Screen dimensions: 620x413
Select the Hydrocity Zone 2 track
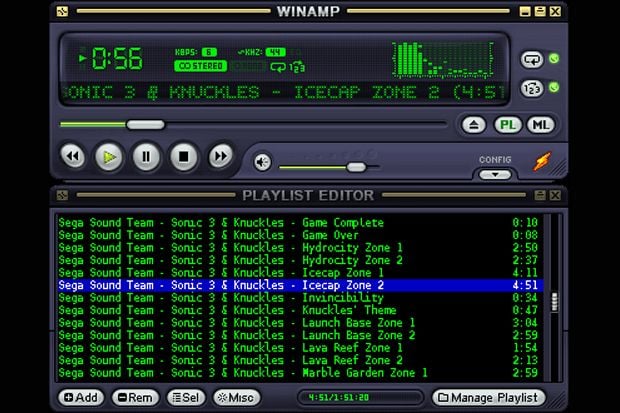tap(301, 260)
